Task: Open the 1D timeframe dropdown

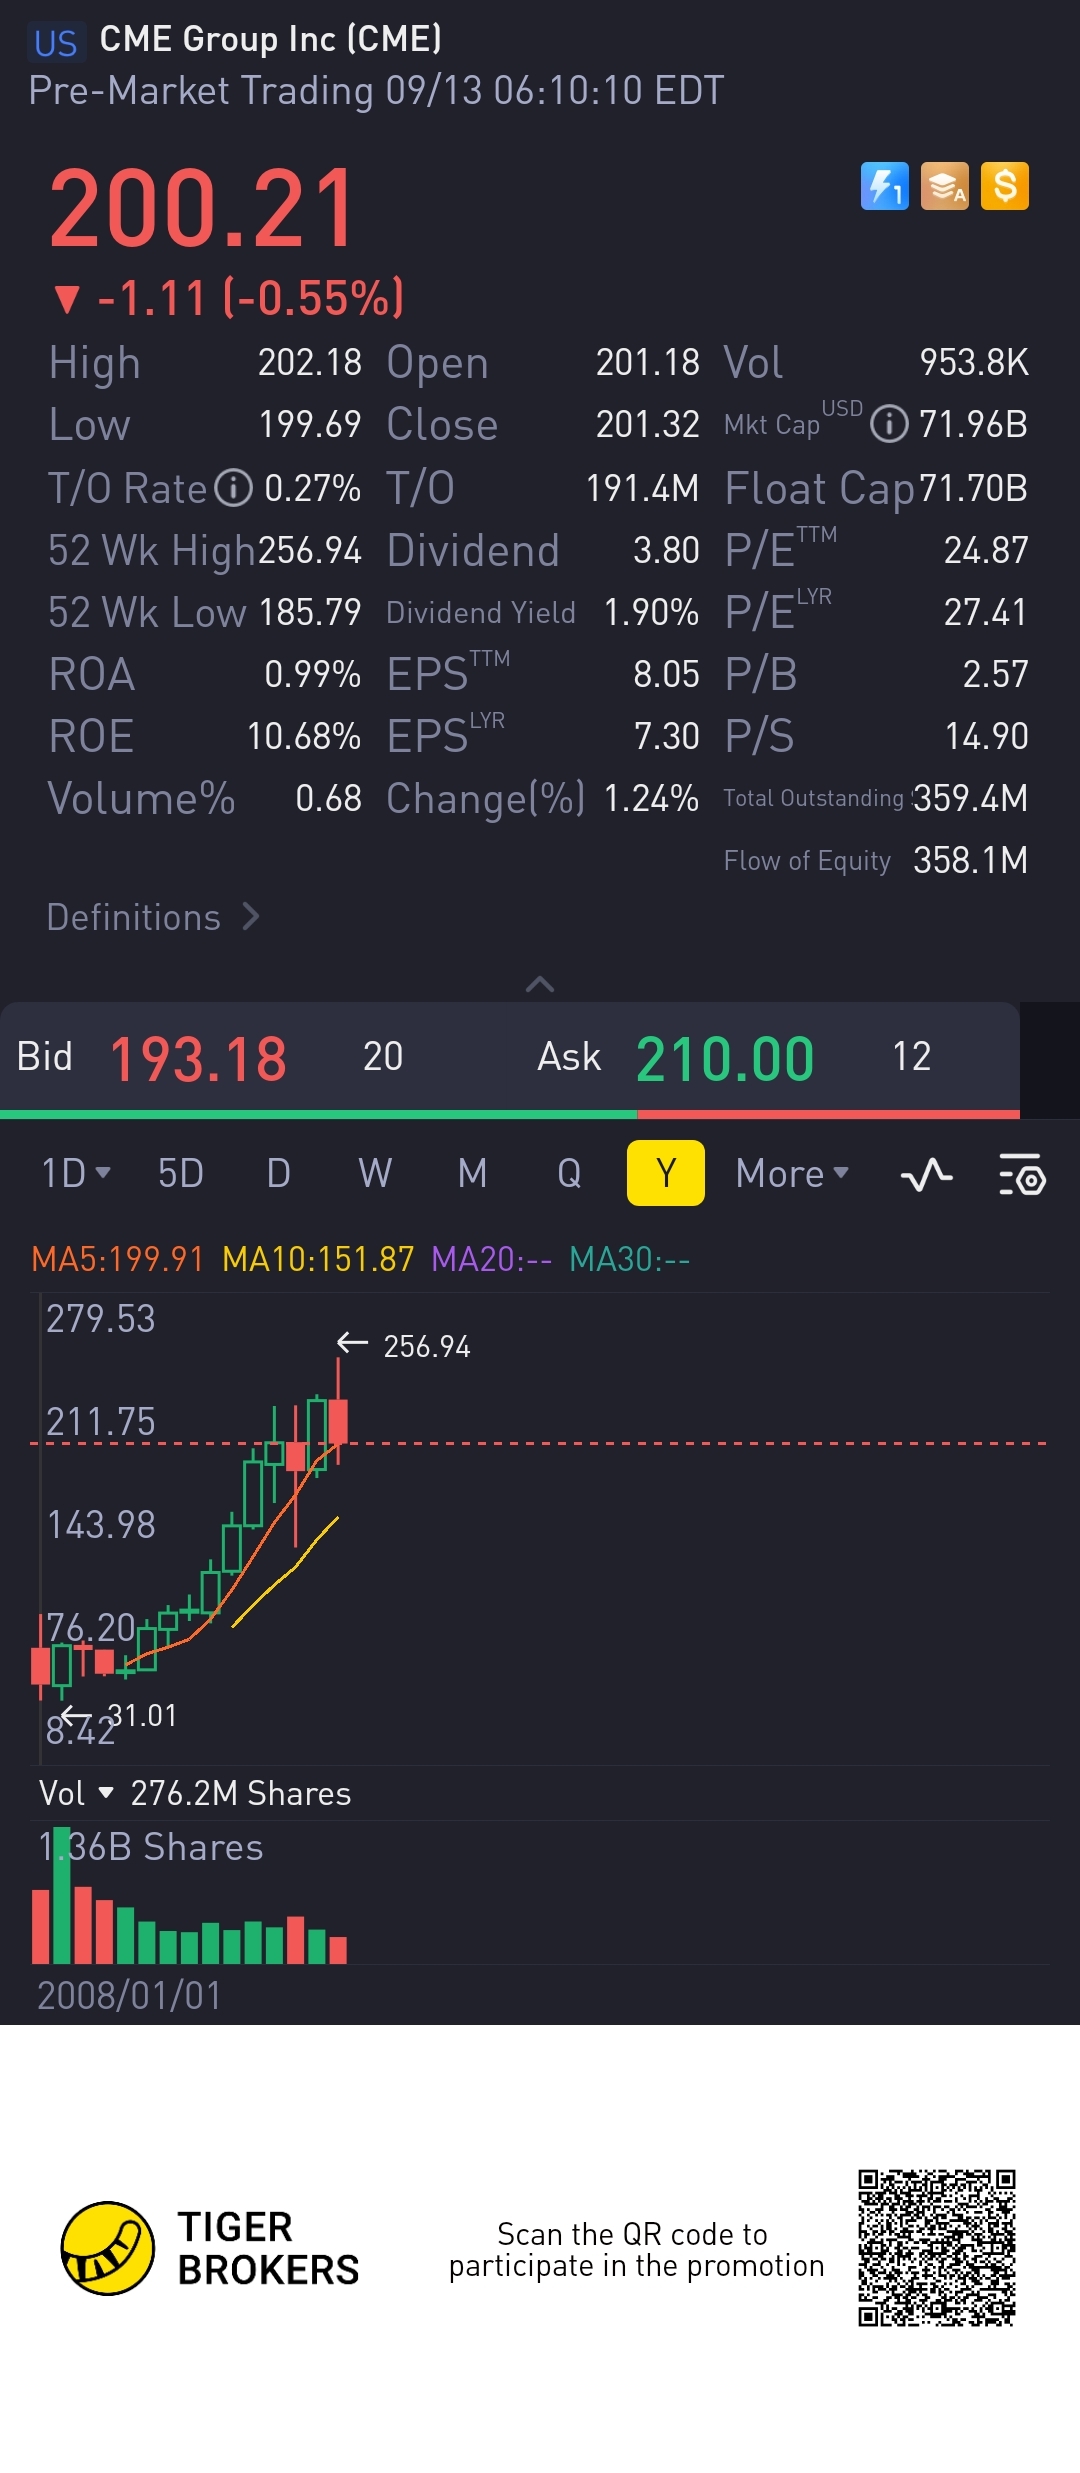Action: click(x=76, y=1173)
